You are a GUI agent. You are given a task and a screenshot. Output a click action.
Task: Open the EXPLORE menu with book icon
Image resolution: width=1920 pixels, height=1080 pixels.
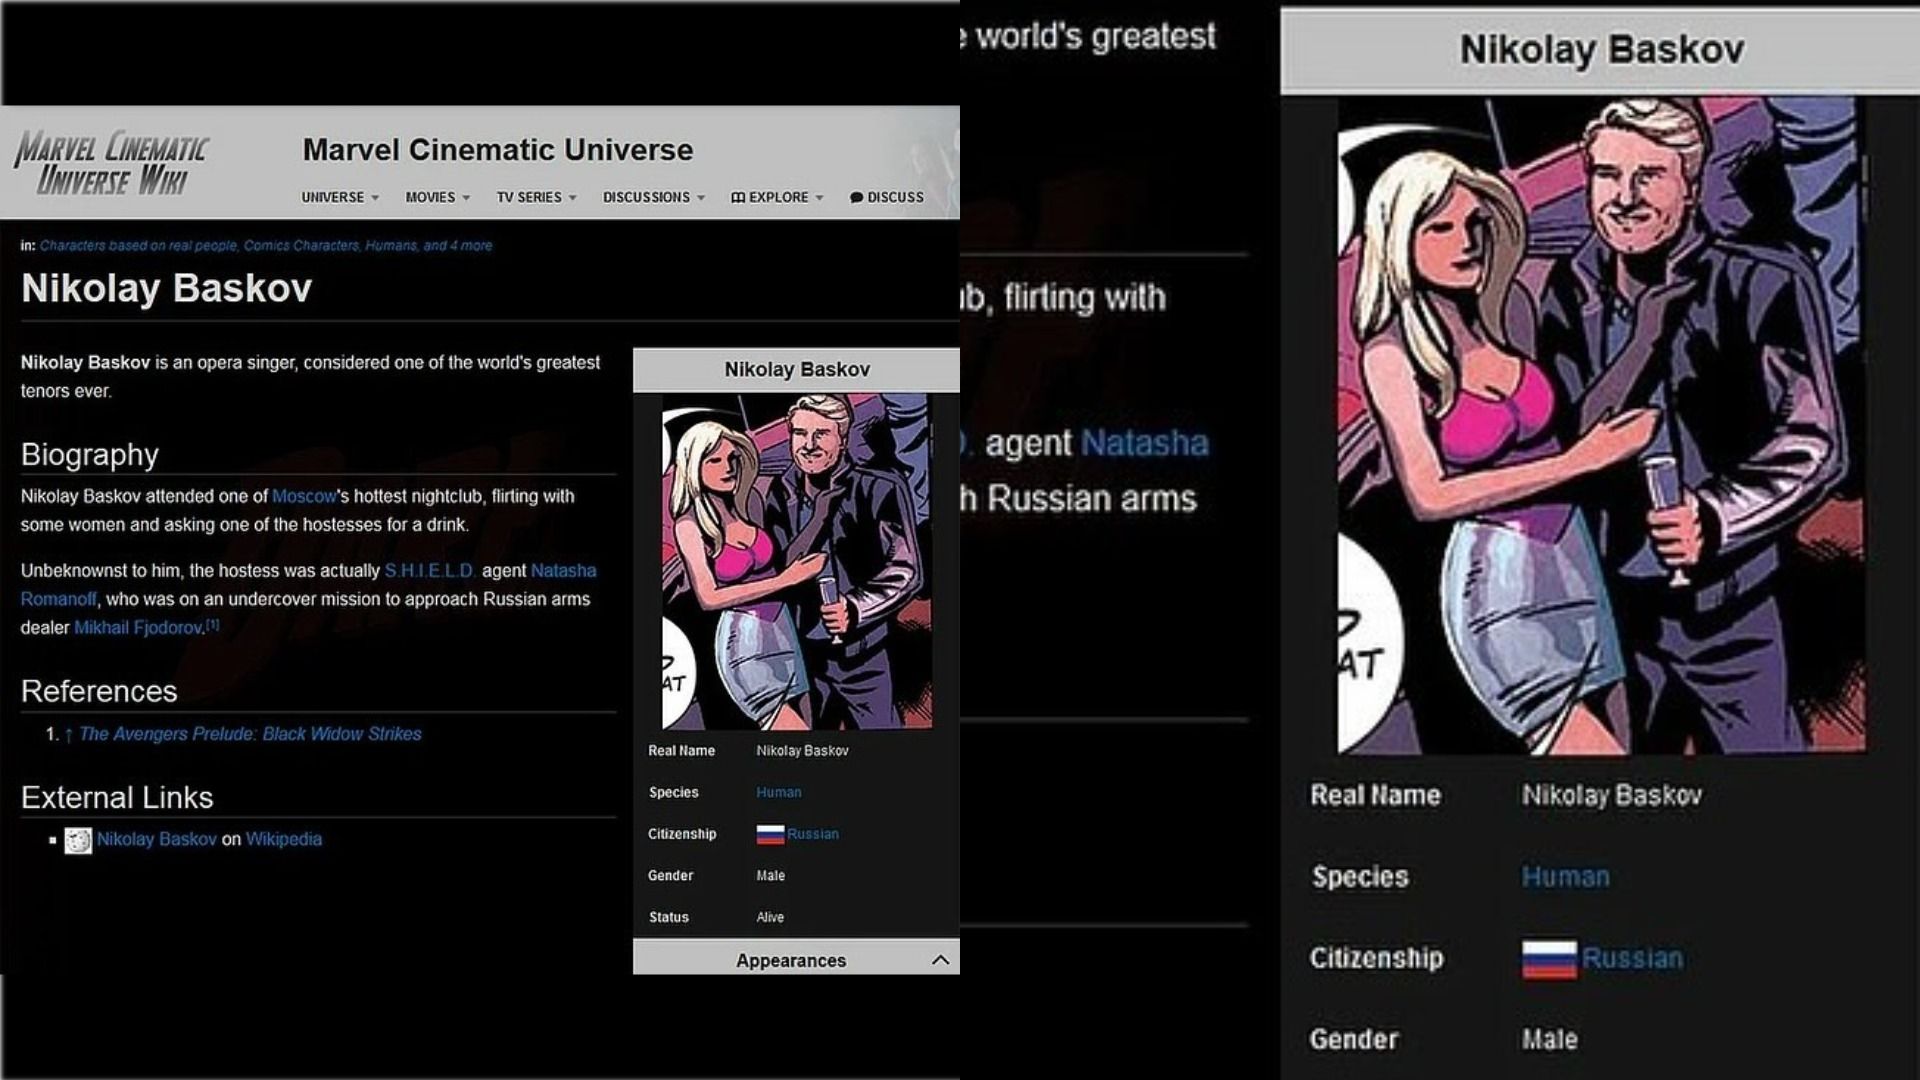(777, 197)
